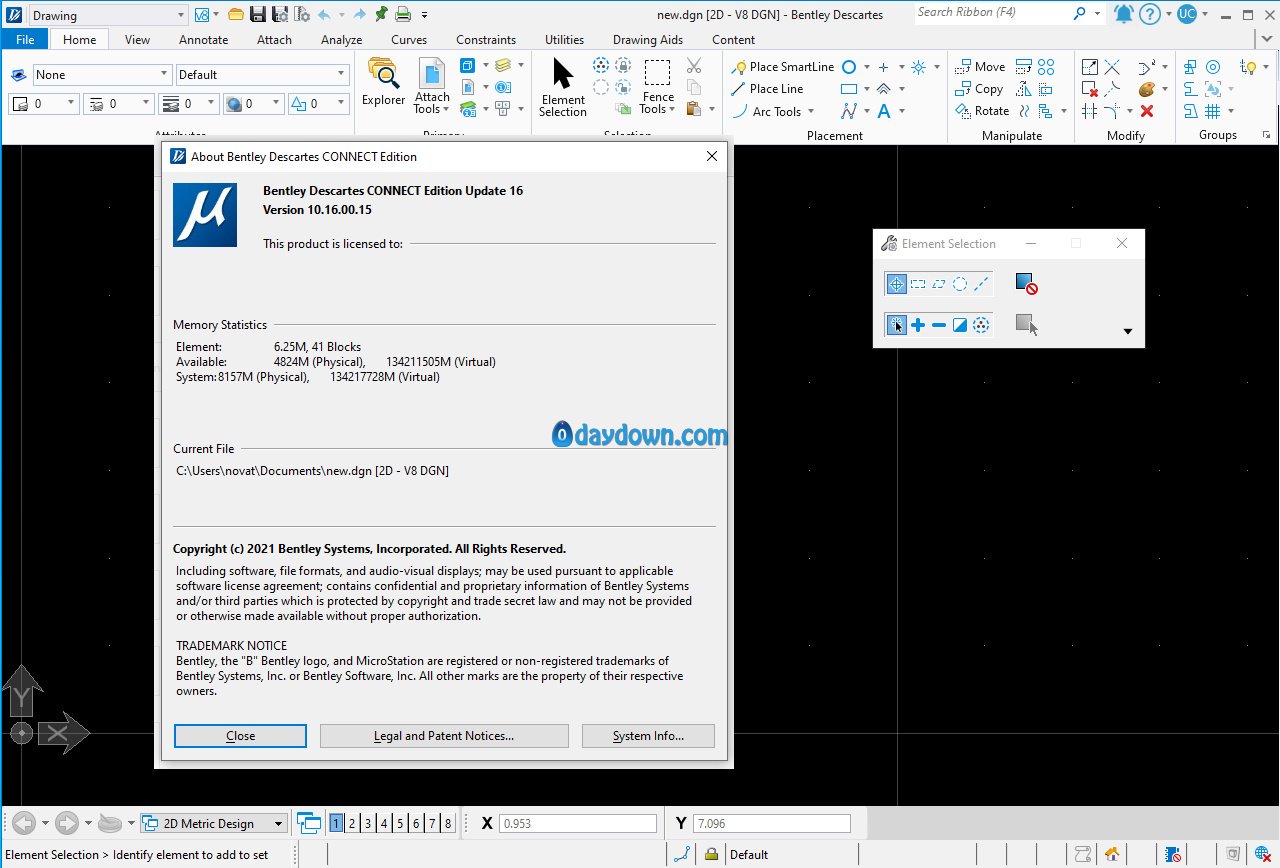Choose the Invert mode in Element Selection
Screen dimensions: 1280x868
coord(960,325)
